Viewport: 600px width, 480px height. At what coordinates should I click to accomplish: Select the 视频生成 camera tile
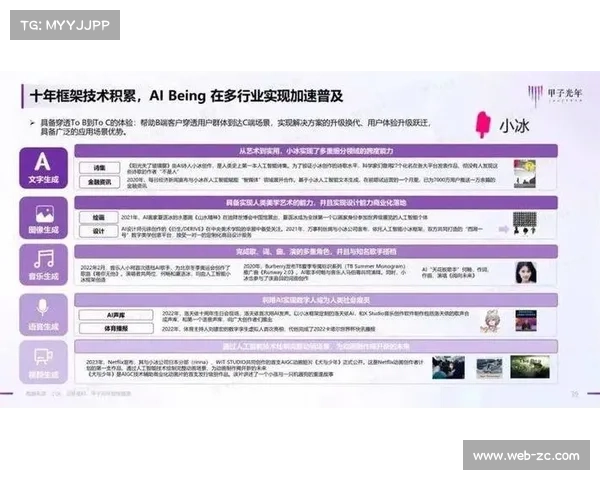click(44, 362)
